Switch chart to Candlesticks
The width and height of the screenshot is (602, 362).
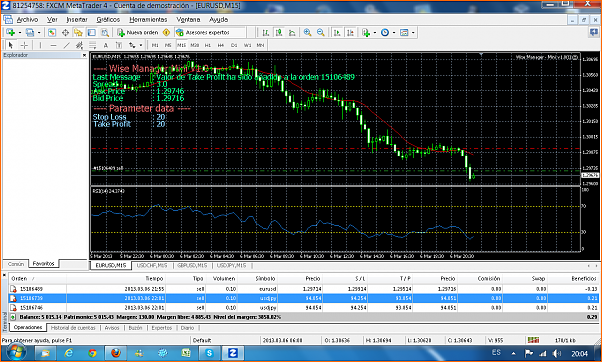(279, 33)
